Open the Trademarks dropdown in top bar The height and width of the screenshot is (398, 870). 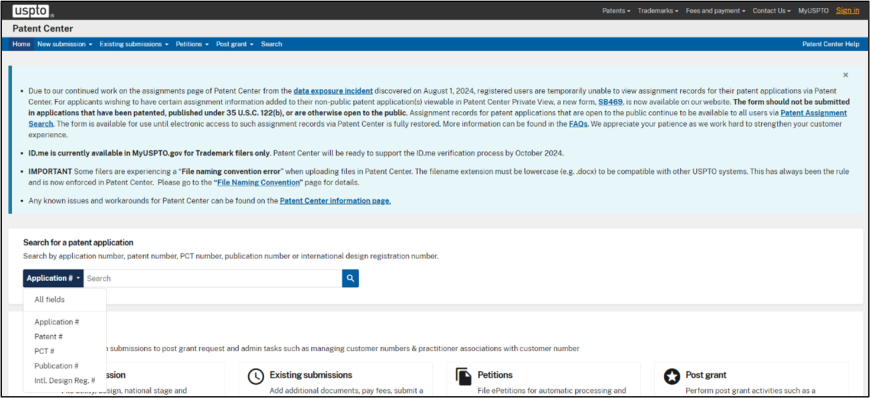pos(658,11)
